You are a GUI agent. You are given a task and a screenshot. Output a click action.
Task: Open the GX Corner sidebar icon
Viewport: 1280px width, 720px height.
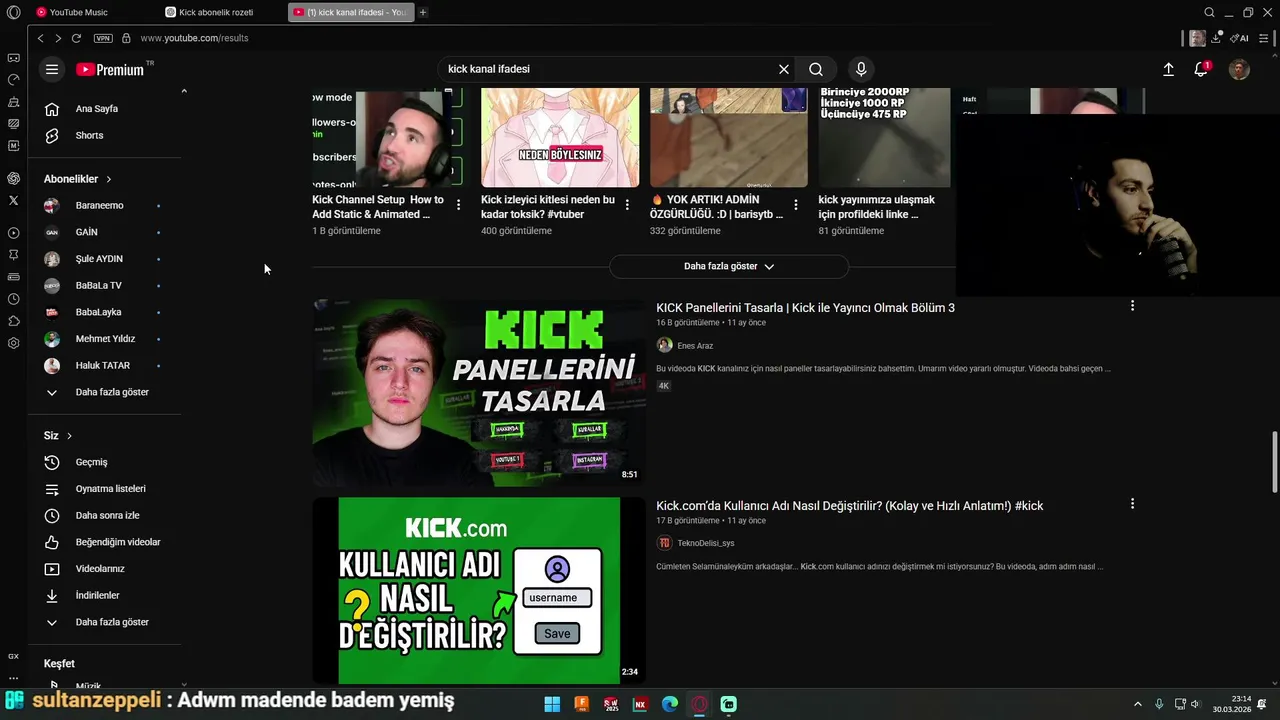(13, 656)
